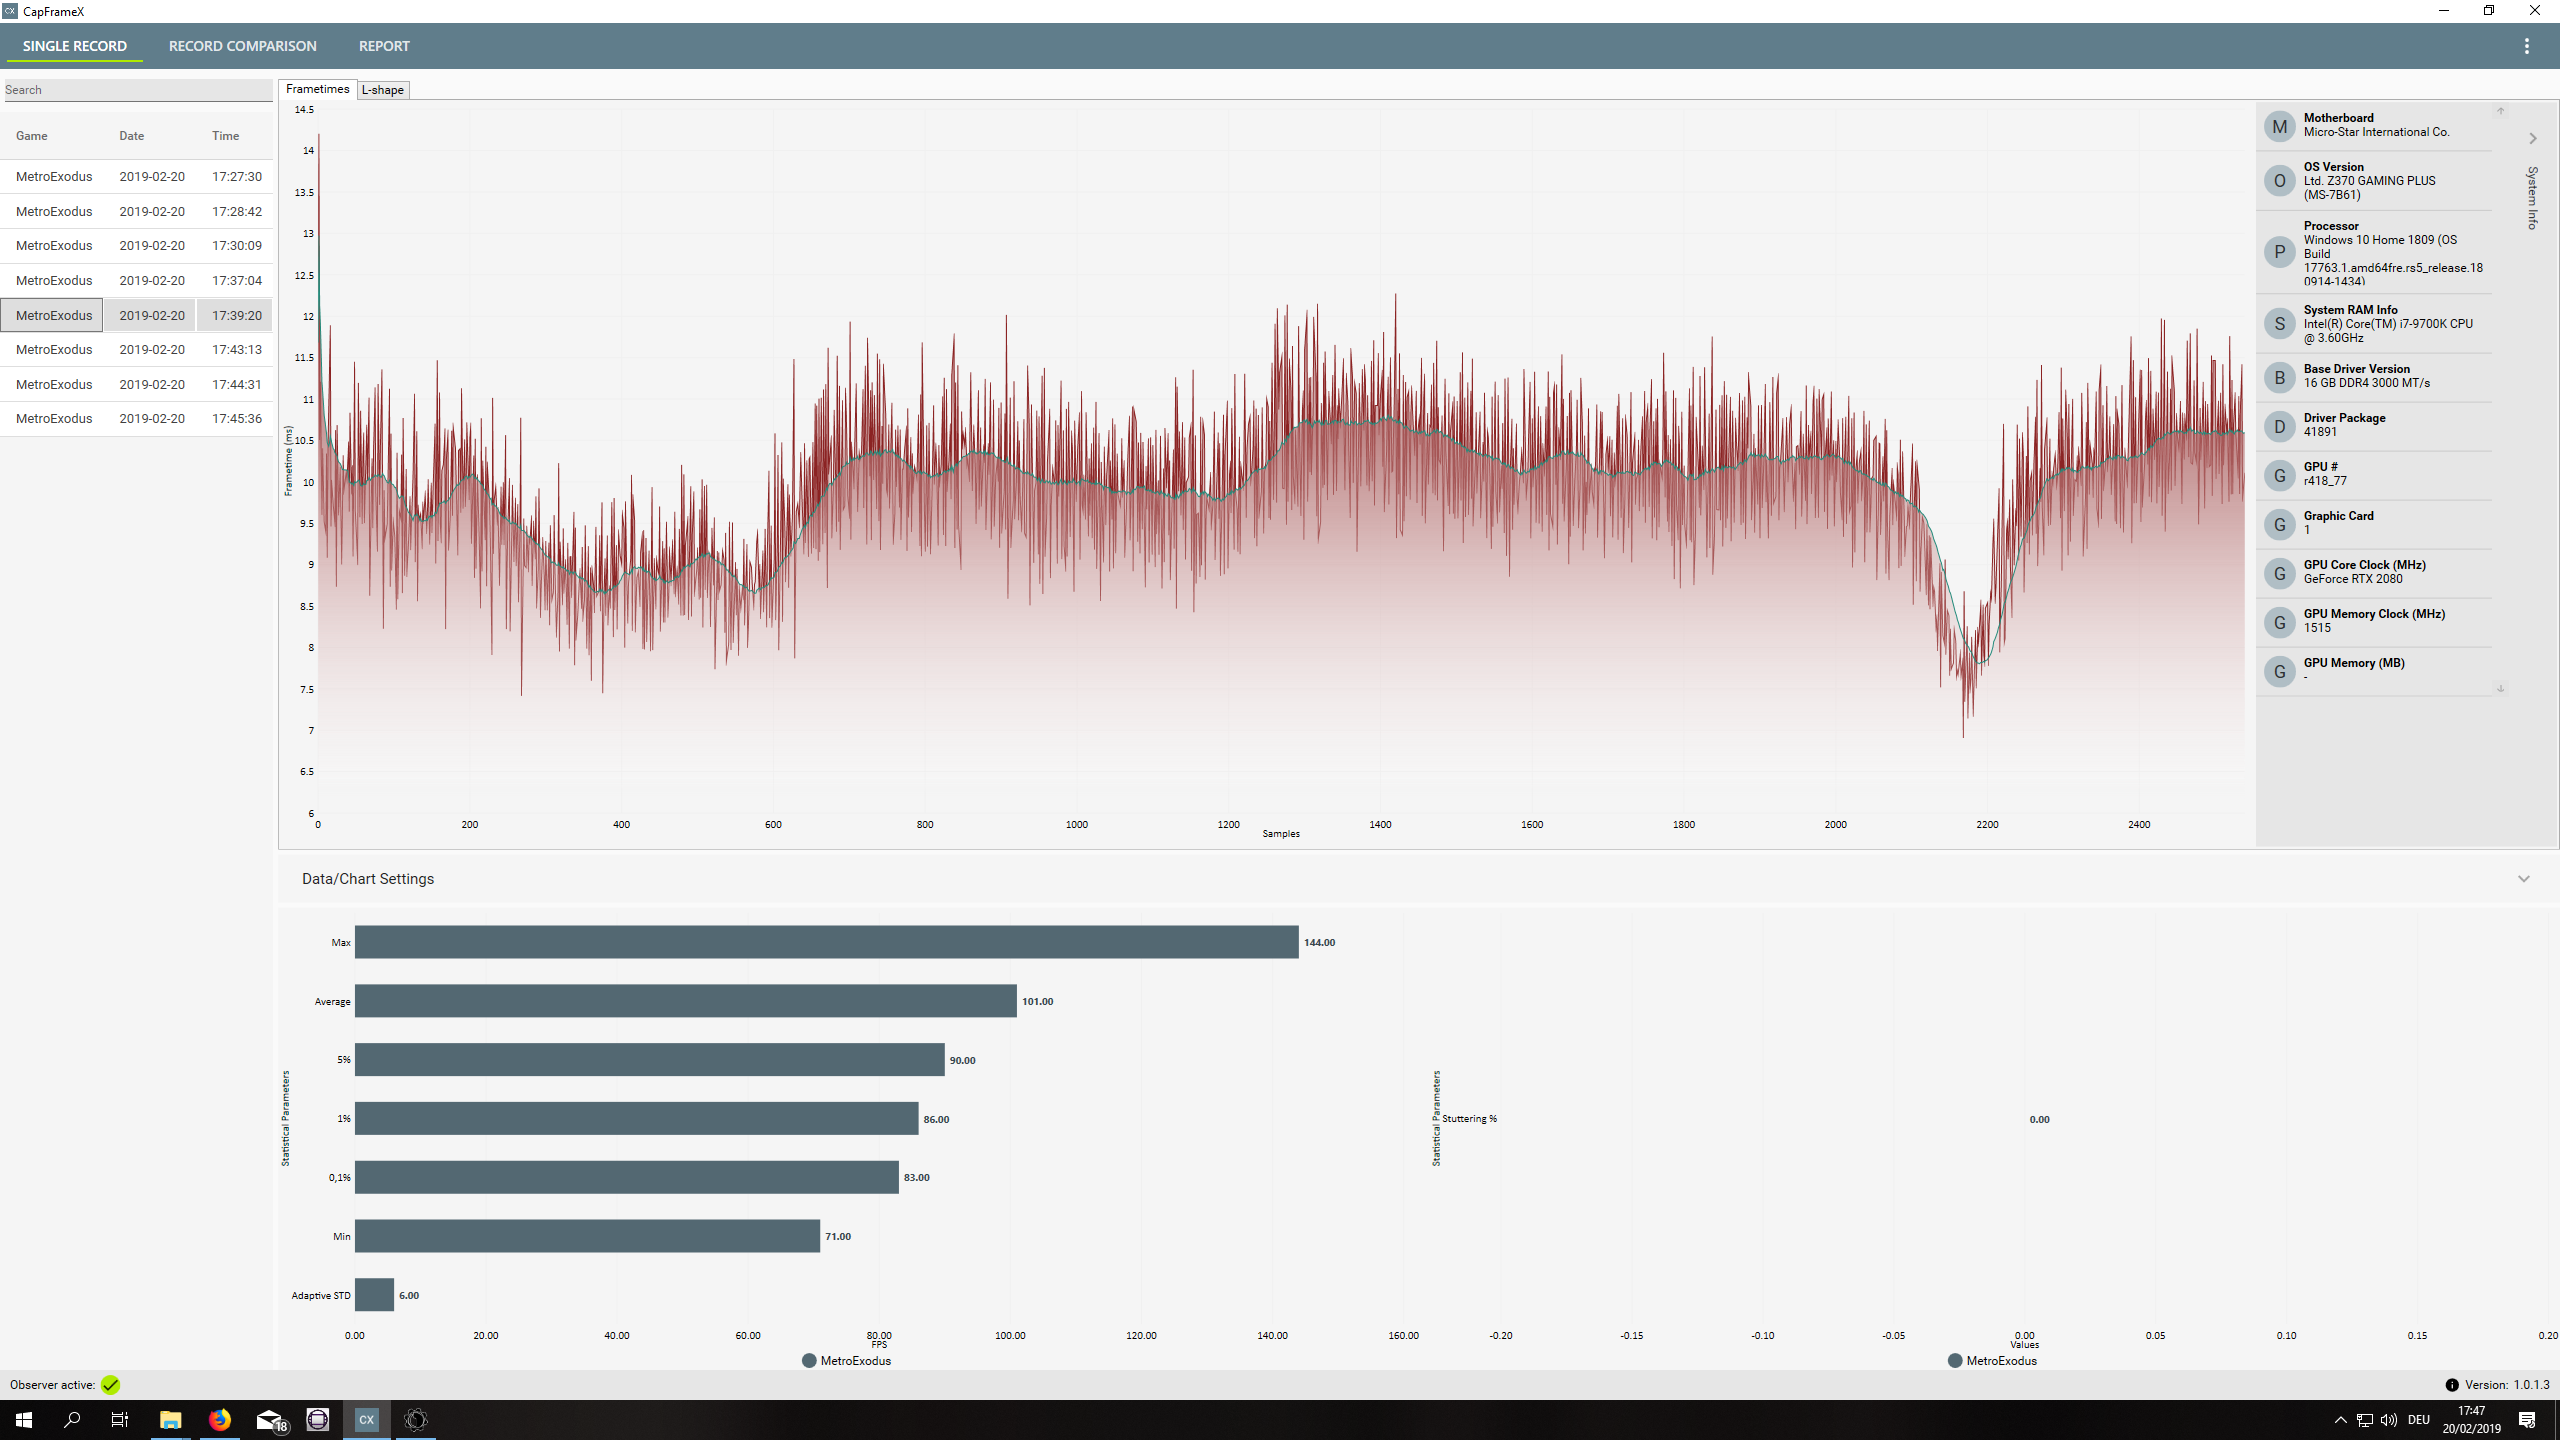Open the three-dot options menu
Image resolution: width=2560 pixels, height=1440 pixels.
[x=2526, y=46]
